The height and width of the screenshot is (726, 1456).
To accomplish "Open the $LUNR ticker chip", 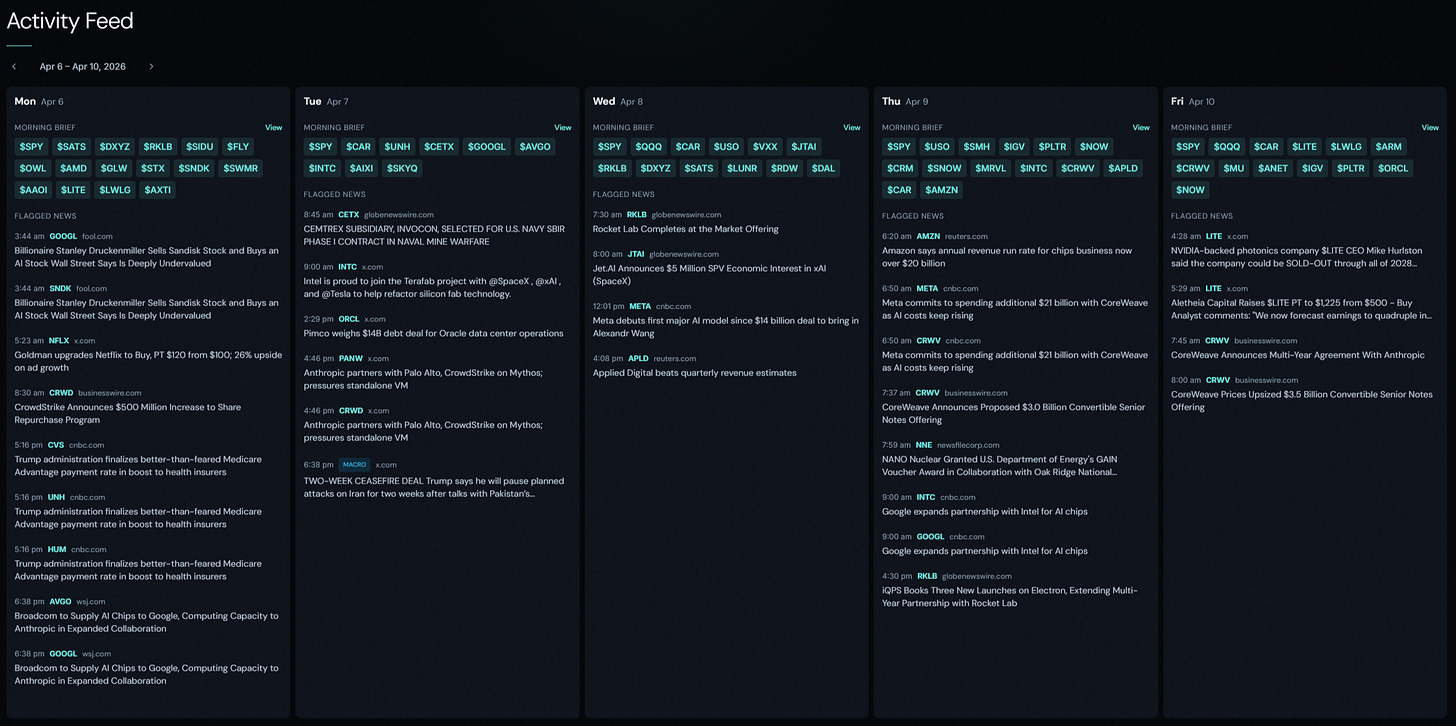I will (742, 169).
